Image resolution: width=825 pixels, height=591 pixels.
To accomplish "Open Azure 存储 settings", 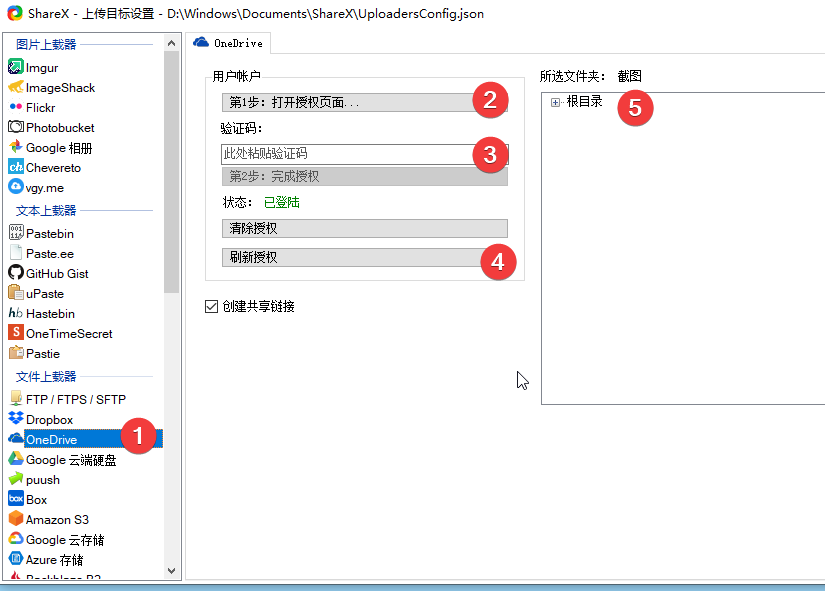I will [55, 560].
